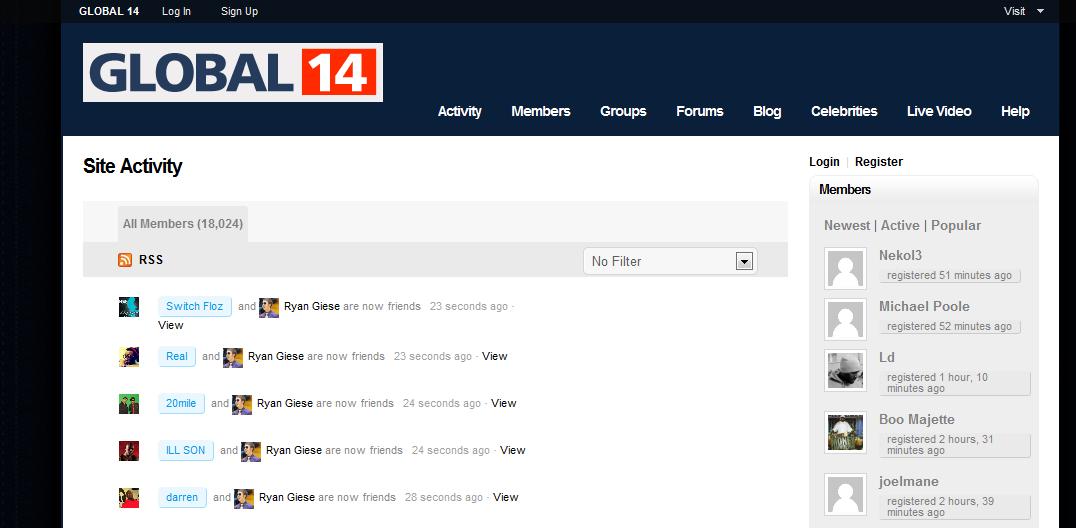The width and height of the screenshot is (1076, 528).
Task: Click Ryan Giese avatar in Switch Floz row
Action: tap(269, 308)
